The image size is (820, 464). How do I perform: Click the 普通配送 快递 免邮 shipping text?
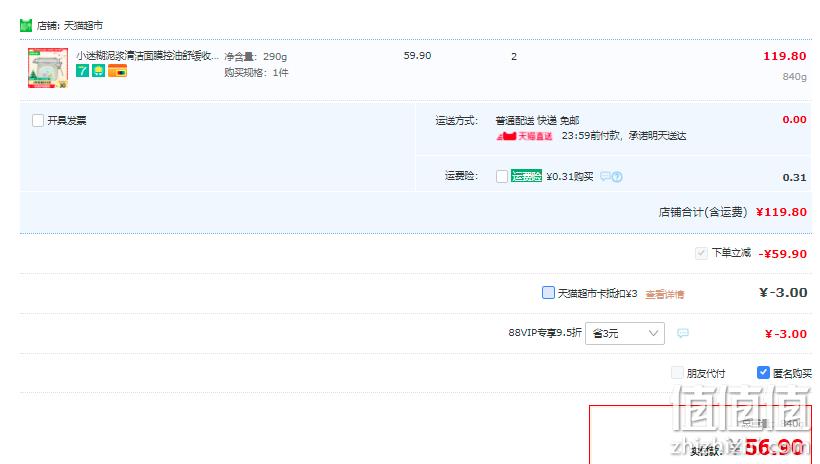538,121
